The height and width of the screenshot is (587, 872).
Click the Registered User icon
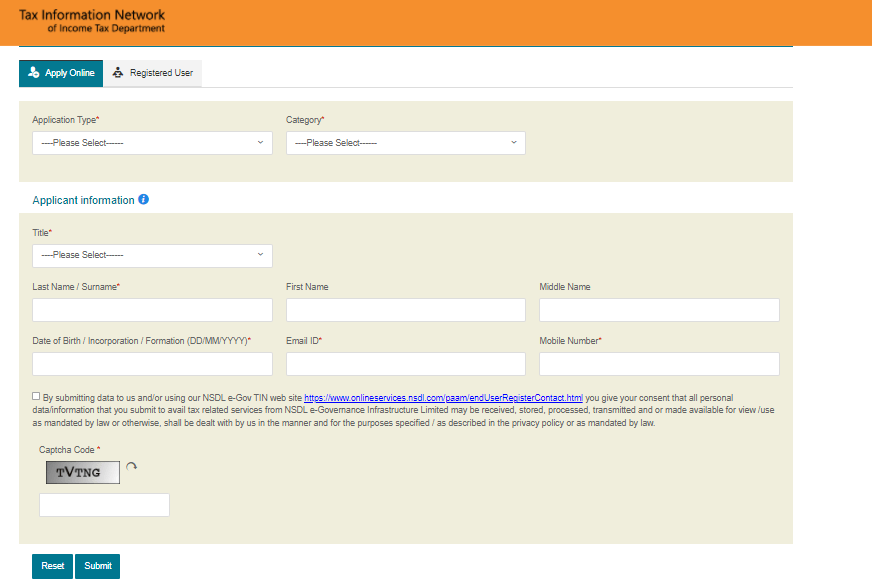pos(118,73)
